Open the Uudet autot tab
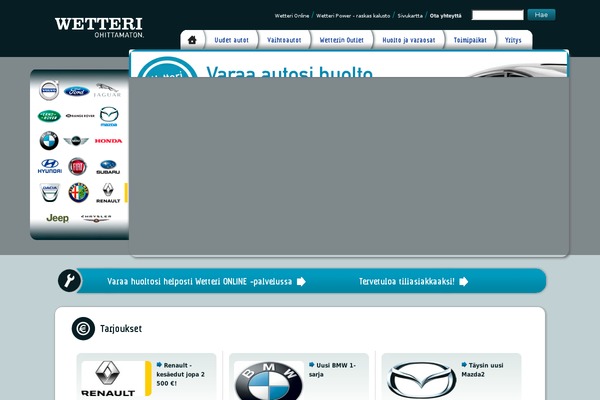 tap(232, 40)
